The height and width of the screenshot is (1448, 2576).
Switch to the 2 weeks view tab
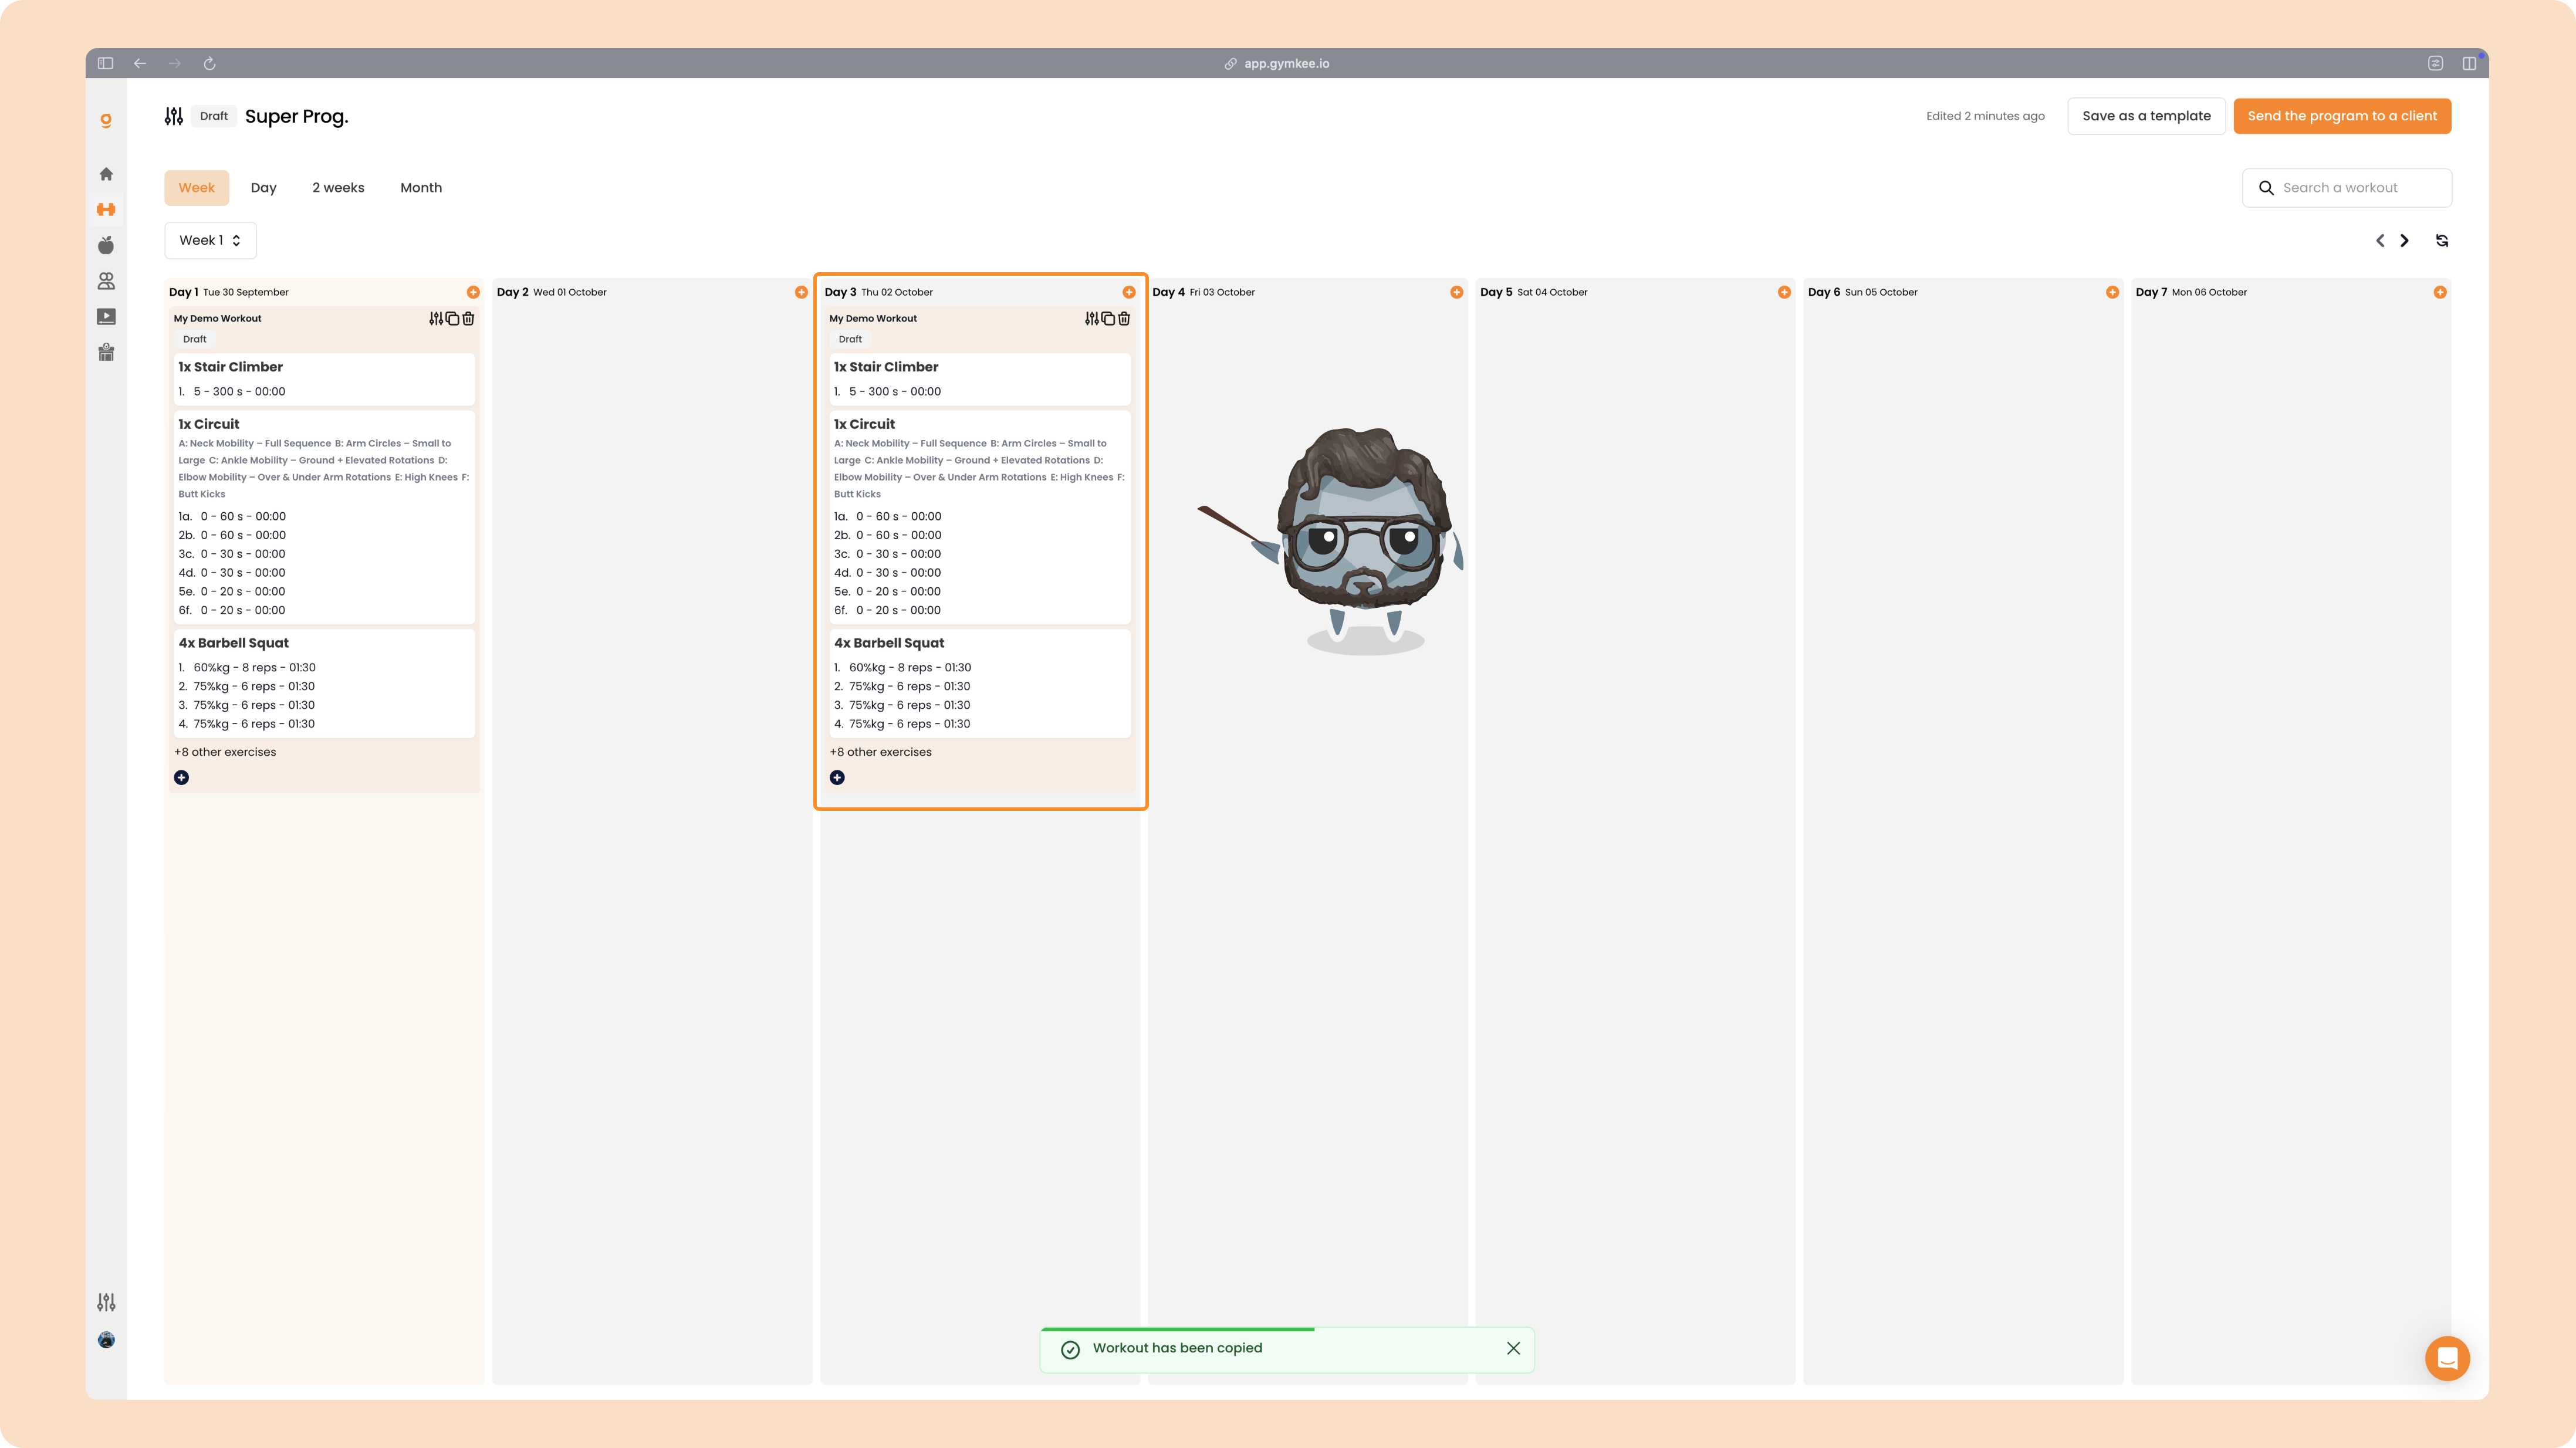tap(338, 187)
